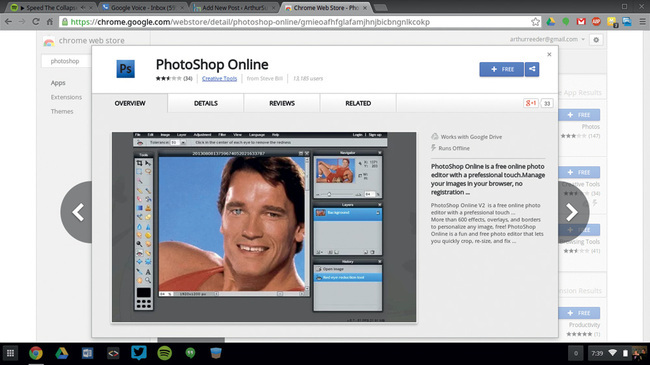Open the Creative Tools category link
Image resolution: width=650 pixels, height=365 pixels.
(219, 78)
